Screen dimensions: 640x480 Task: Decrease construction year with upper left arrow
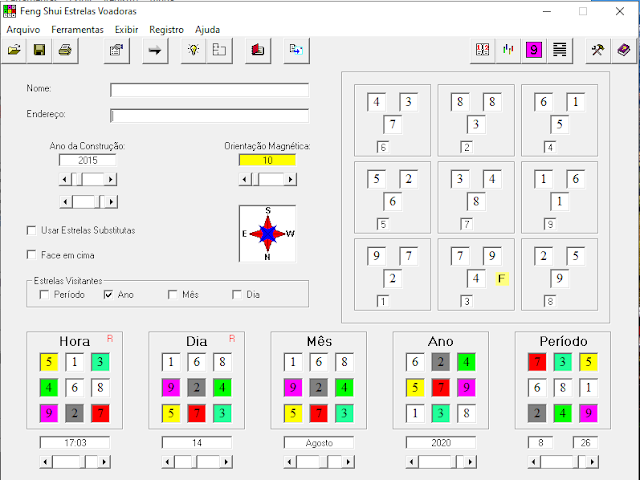tap(65, 179)
